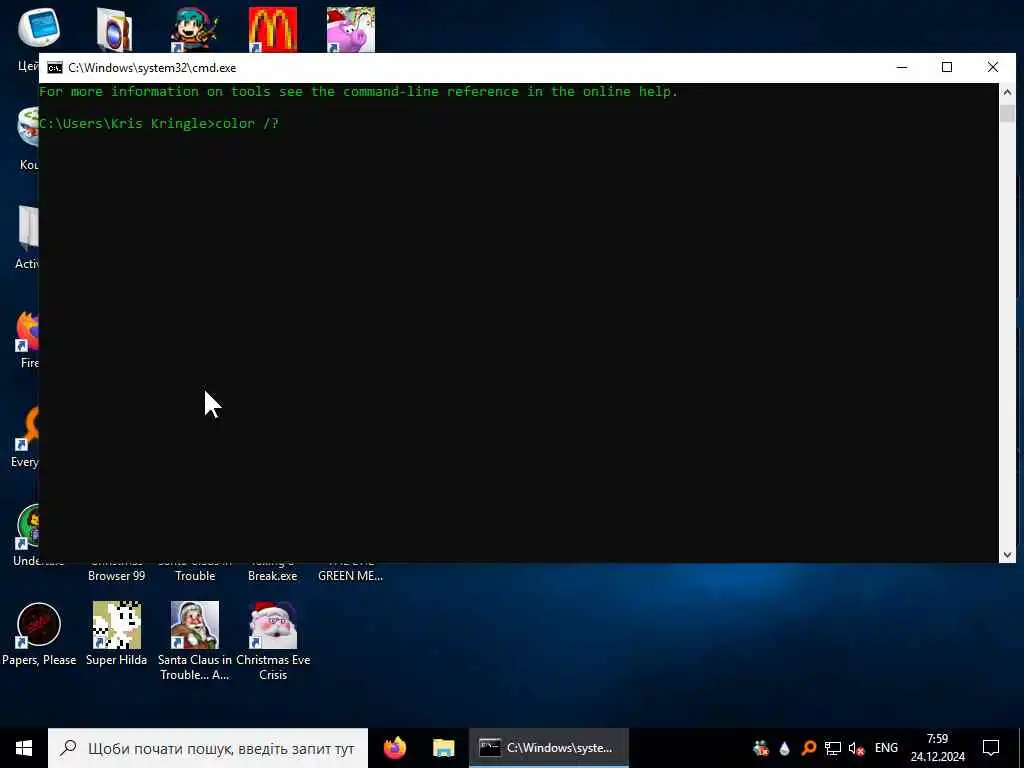Select the Break.exe desktop icon label
Viewport: 1024px width, 768px height.
(272, 576)
